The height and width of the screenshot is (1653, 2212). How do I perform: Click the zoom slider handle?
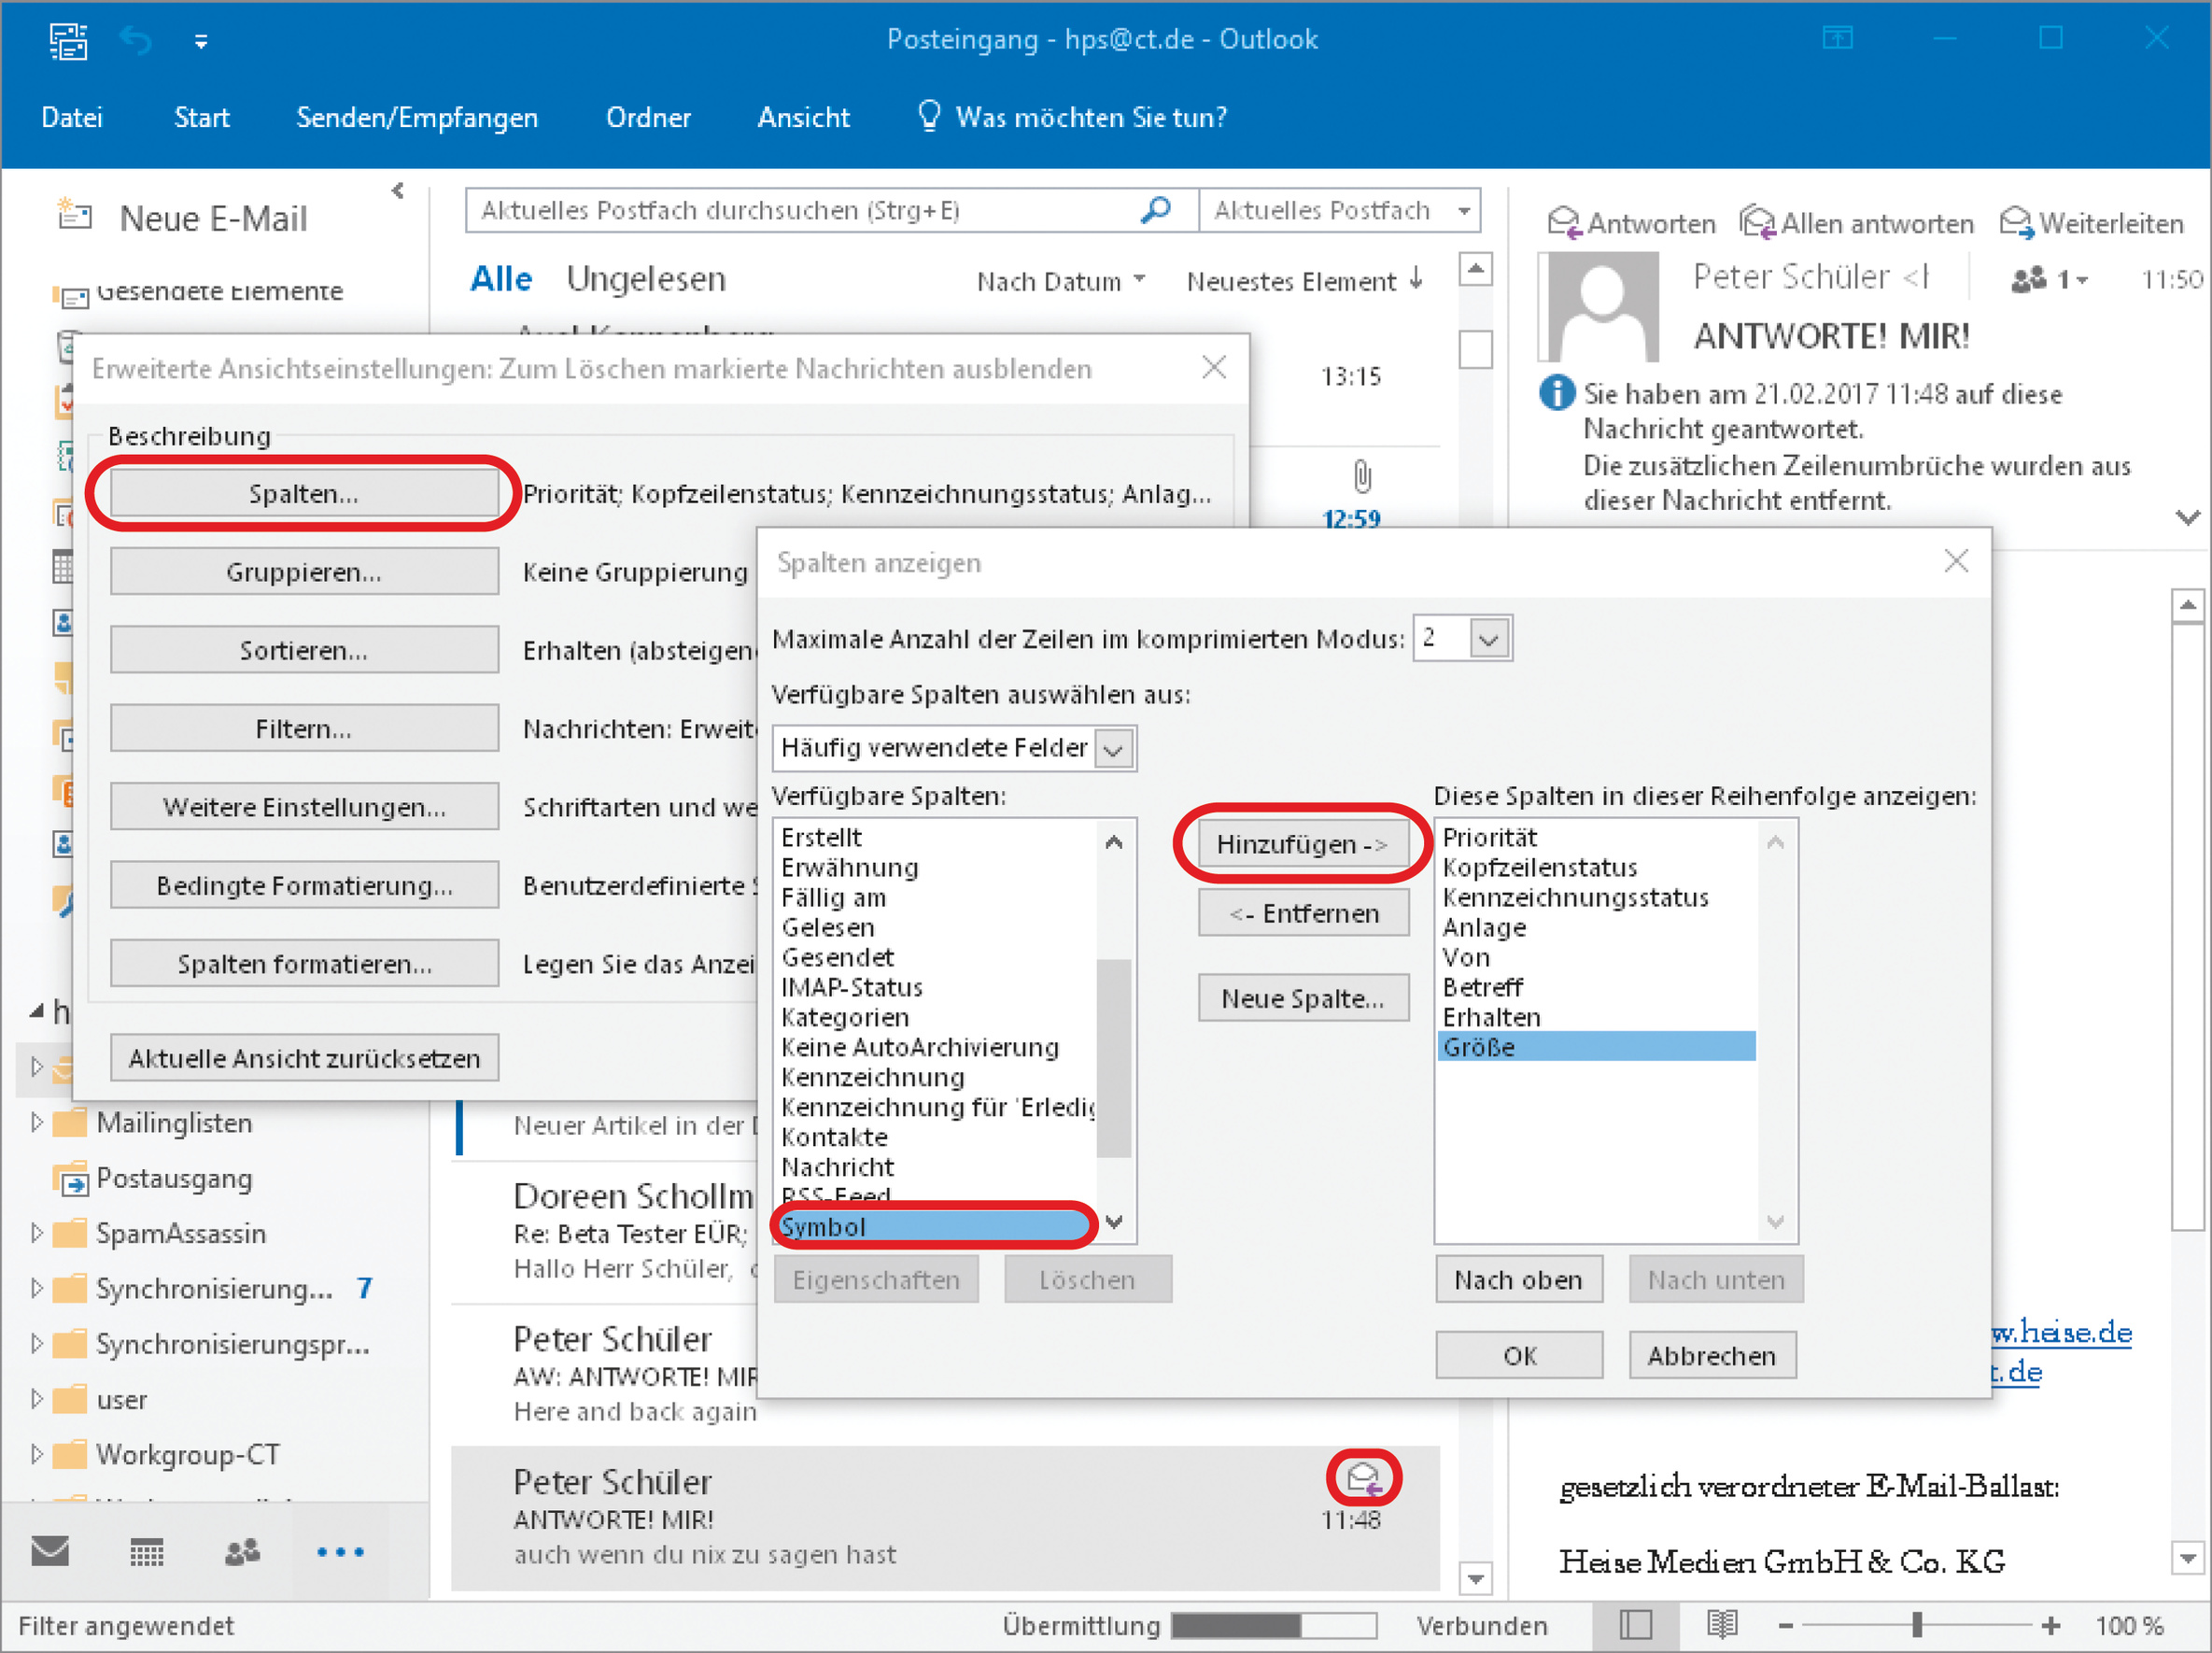coord(1917,1625)
